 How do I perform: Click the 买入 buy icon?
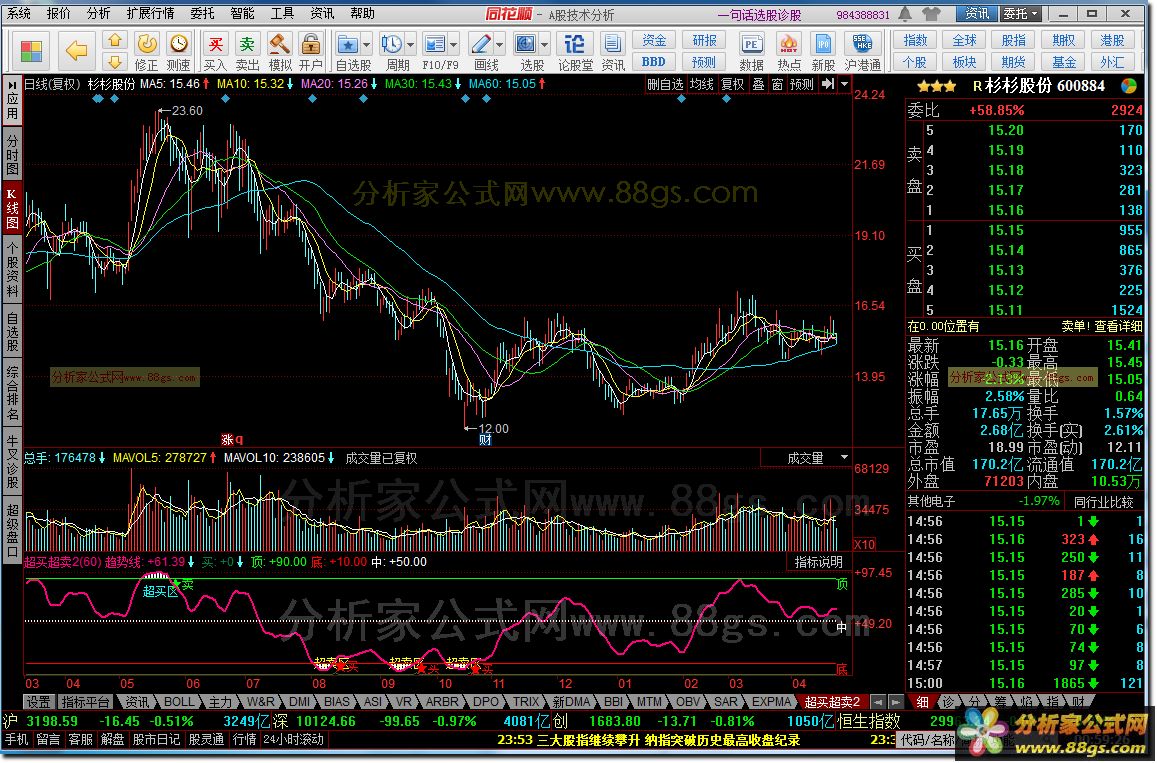tap(215, 52)
